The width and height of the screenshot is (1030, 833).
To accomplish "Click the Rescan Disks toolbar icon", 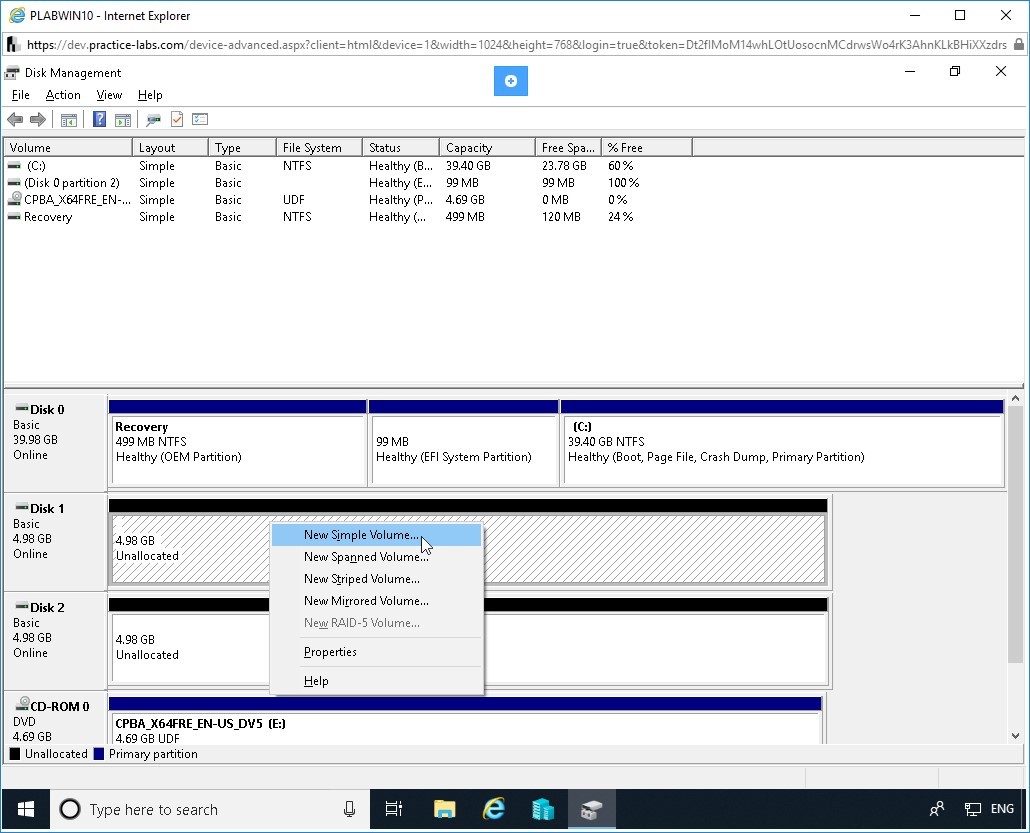I will click(154, 120).
